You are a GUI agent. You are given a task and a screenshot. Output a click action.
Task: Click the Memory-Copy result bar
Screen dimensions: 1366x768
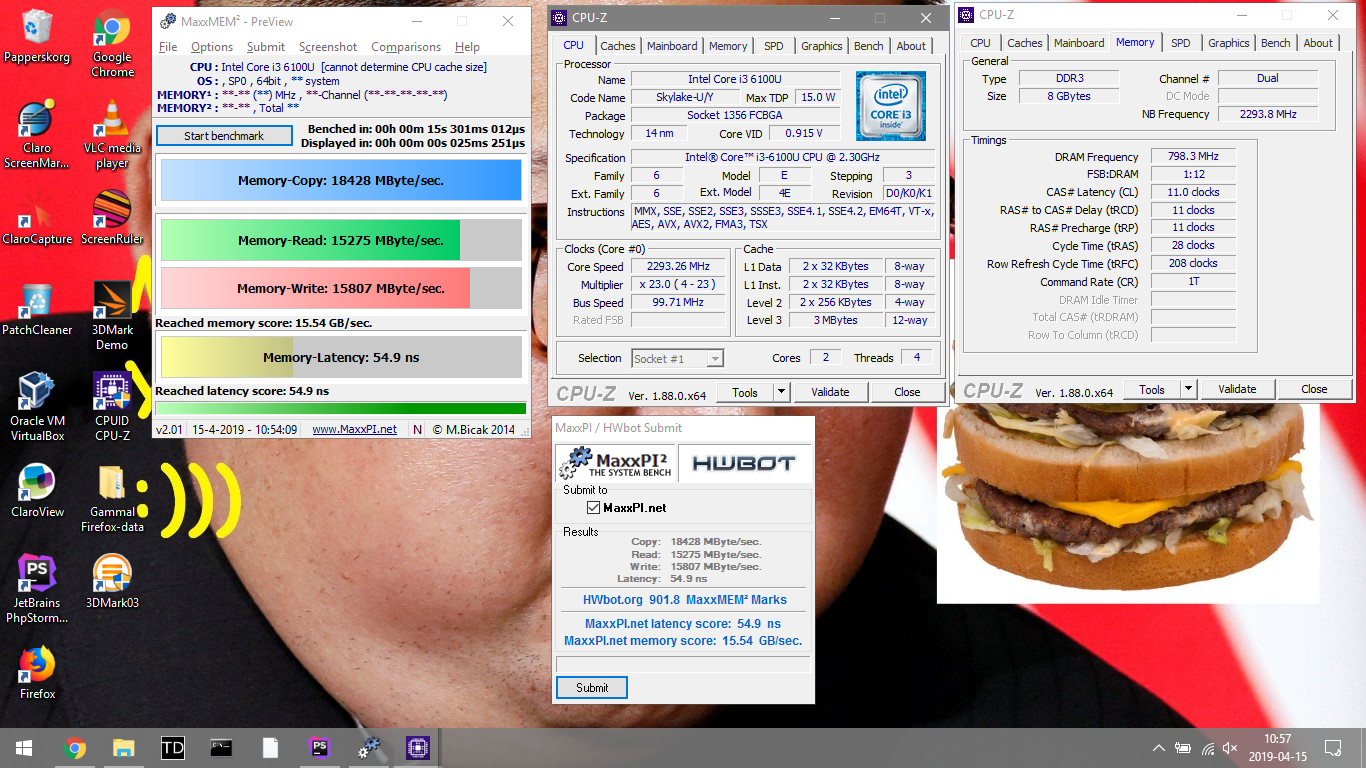coord(341,181)
